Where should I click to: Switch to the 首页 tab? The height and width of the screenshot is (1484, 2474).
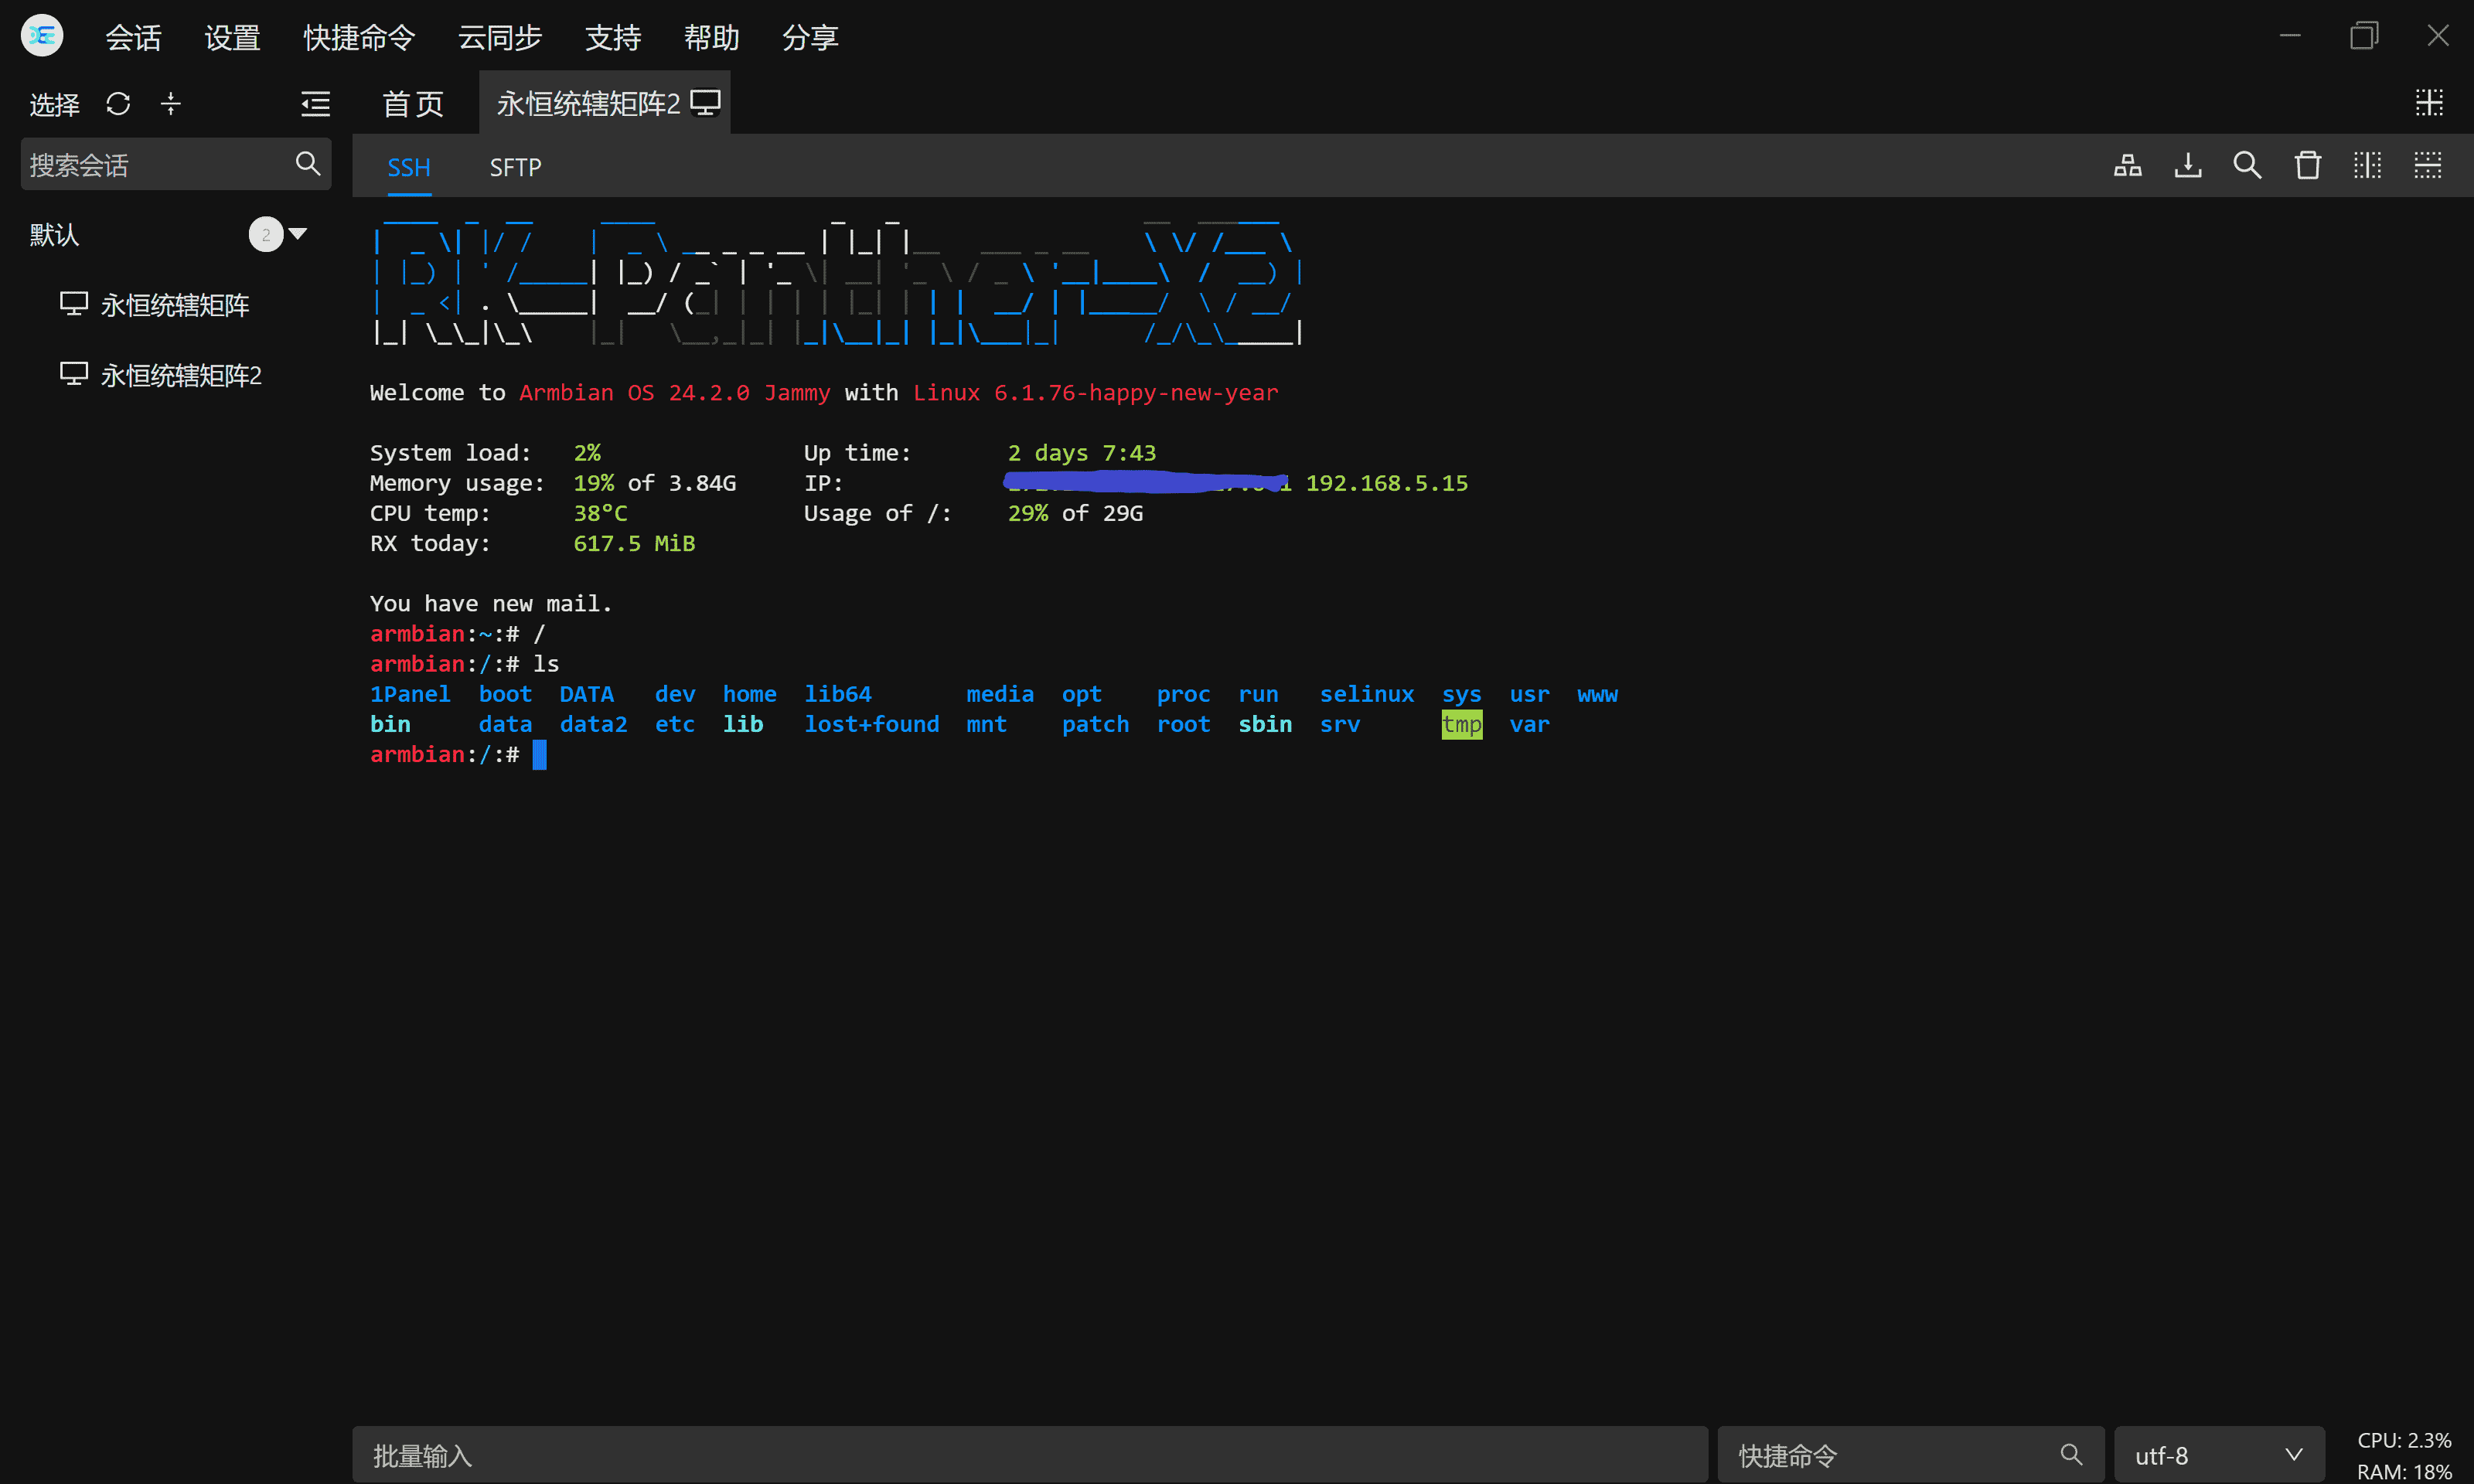point(412,103)
